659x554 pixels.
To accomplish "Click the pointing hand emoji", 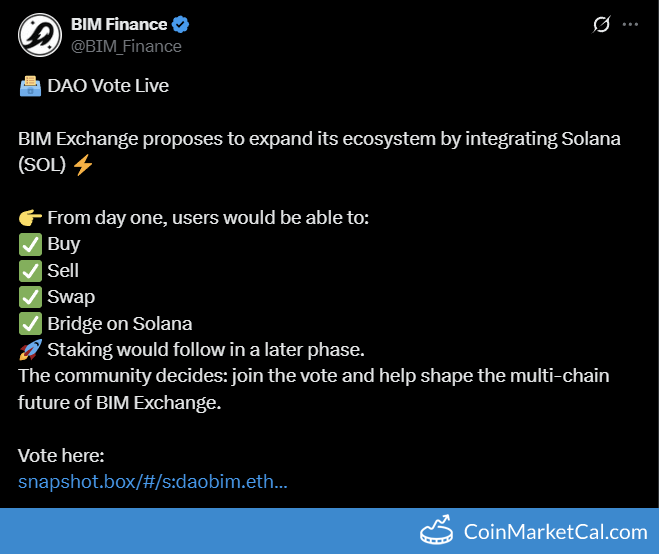I will 30,218.
